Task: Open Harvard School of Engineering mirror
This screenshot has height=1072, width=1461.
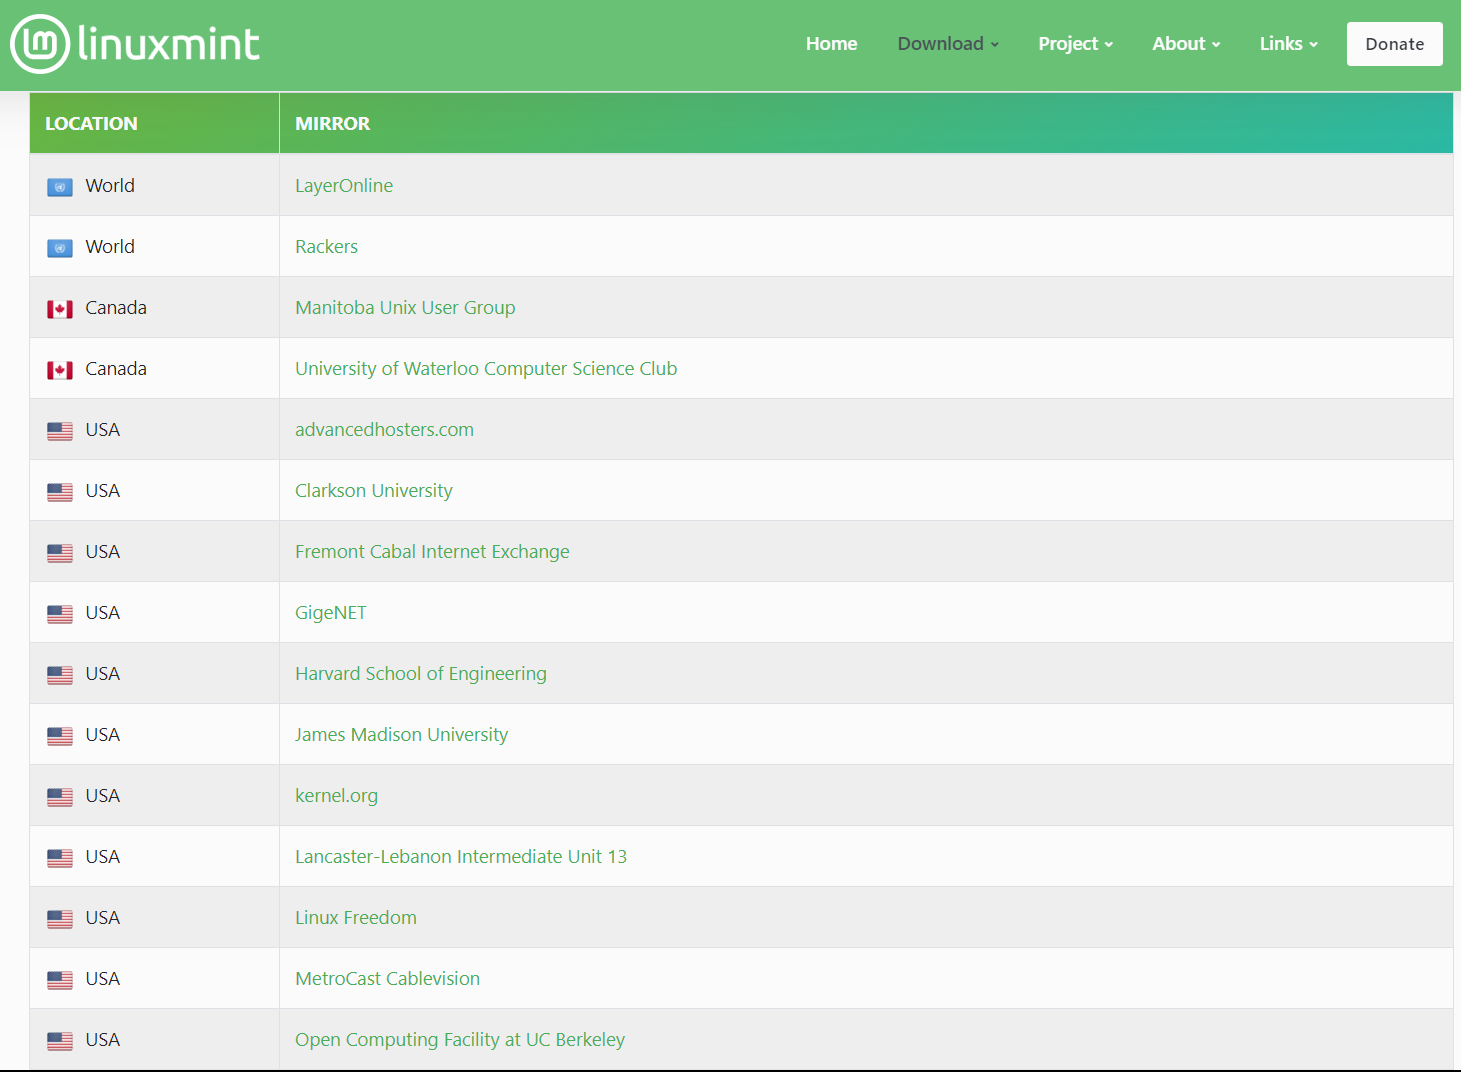Action: 421,673
